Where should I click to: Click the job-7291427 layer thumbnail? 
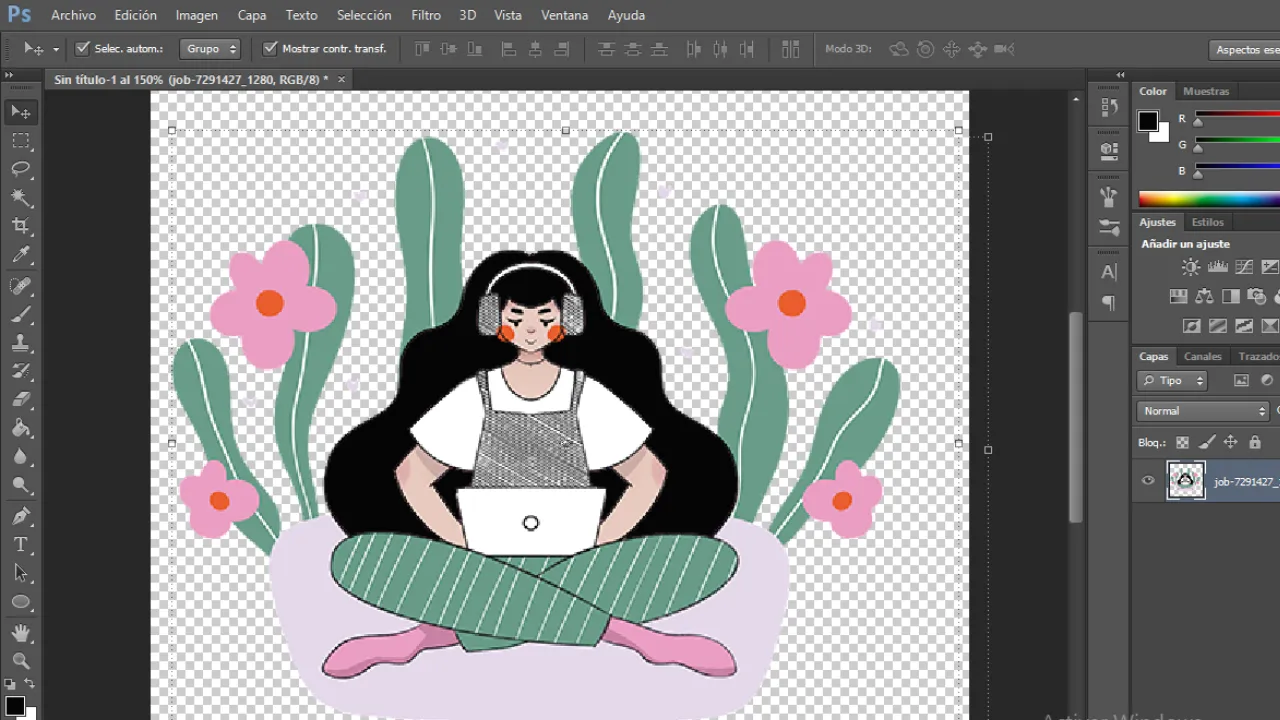[1186, 481]
